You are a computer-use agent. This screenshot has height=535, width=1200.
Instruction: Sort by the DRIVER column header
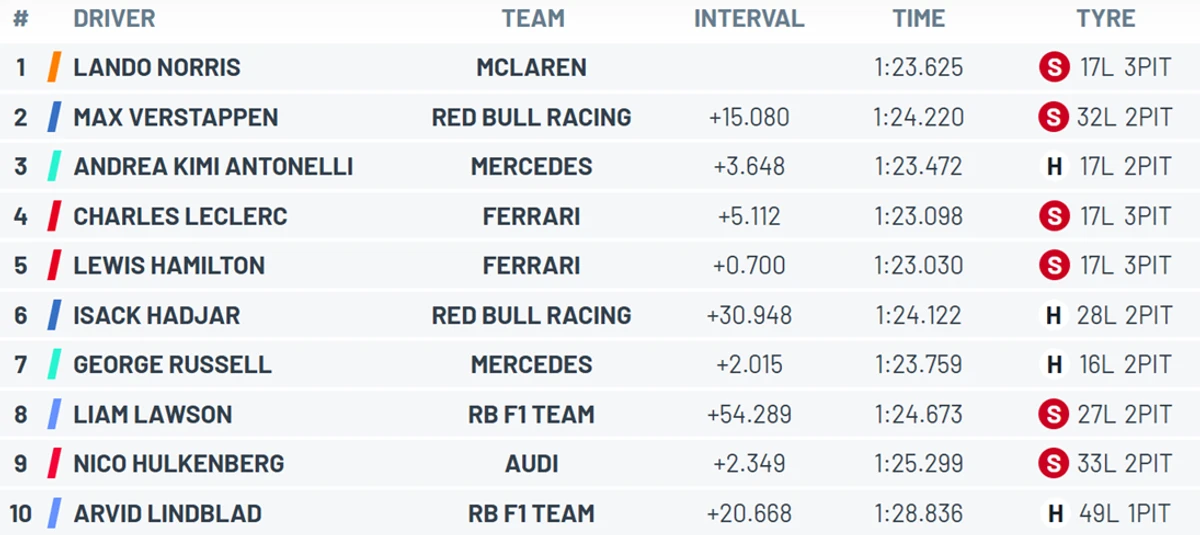pos(114,19)
